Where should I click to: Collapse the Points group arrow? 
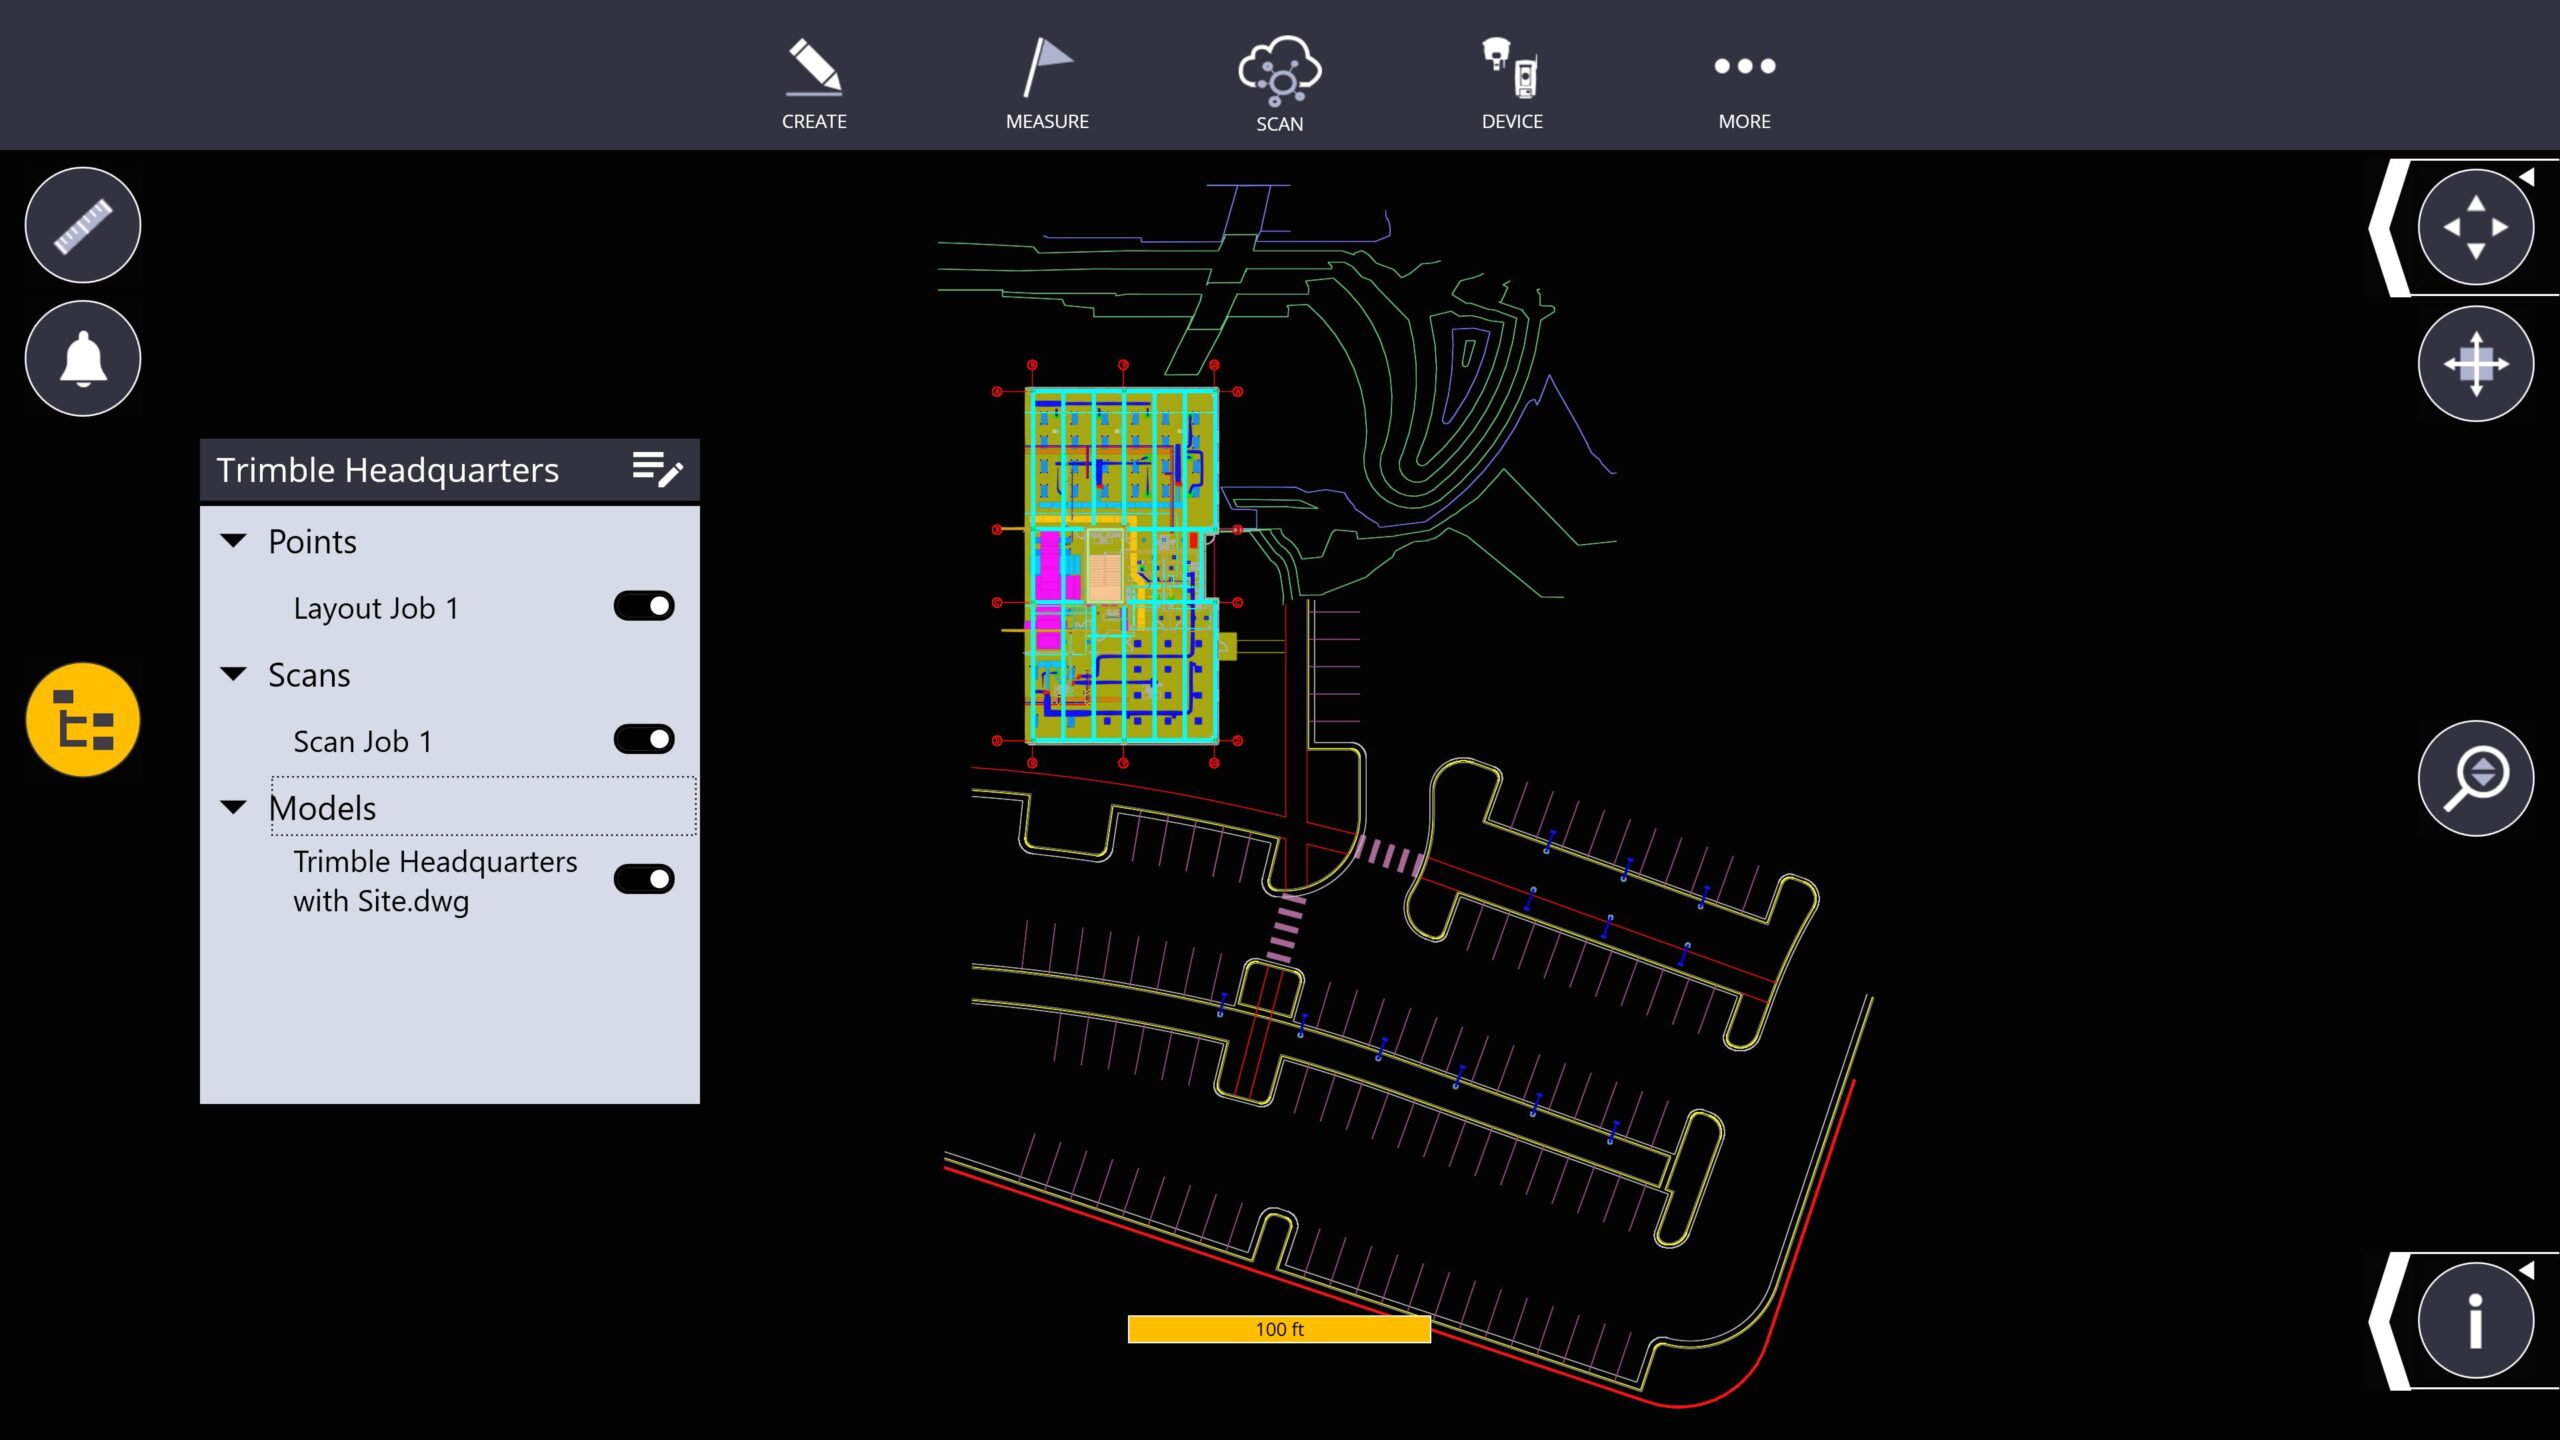(233, 541)
